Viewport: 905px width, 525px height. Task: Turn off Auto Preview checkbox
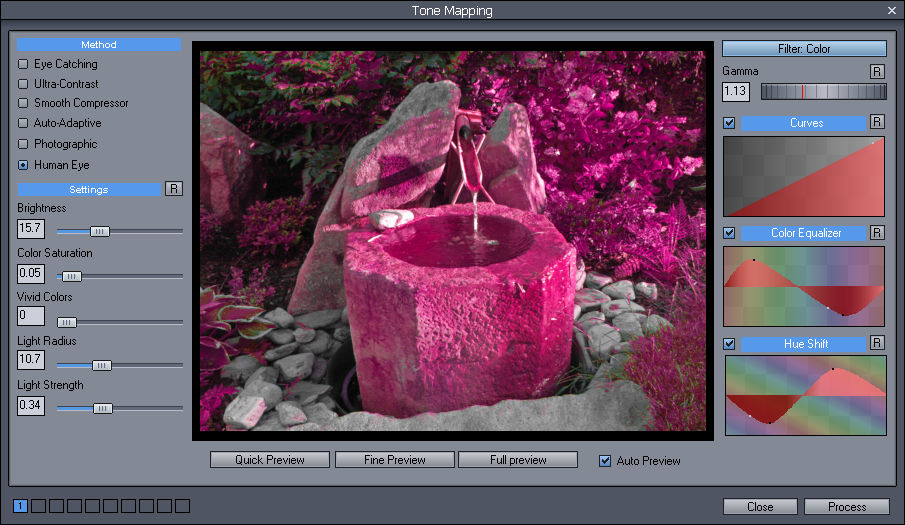point(604,461)
